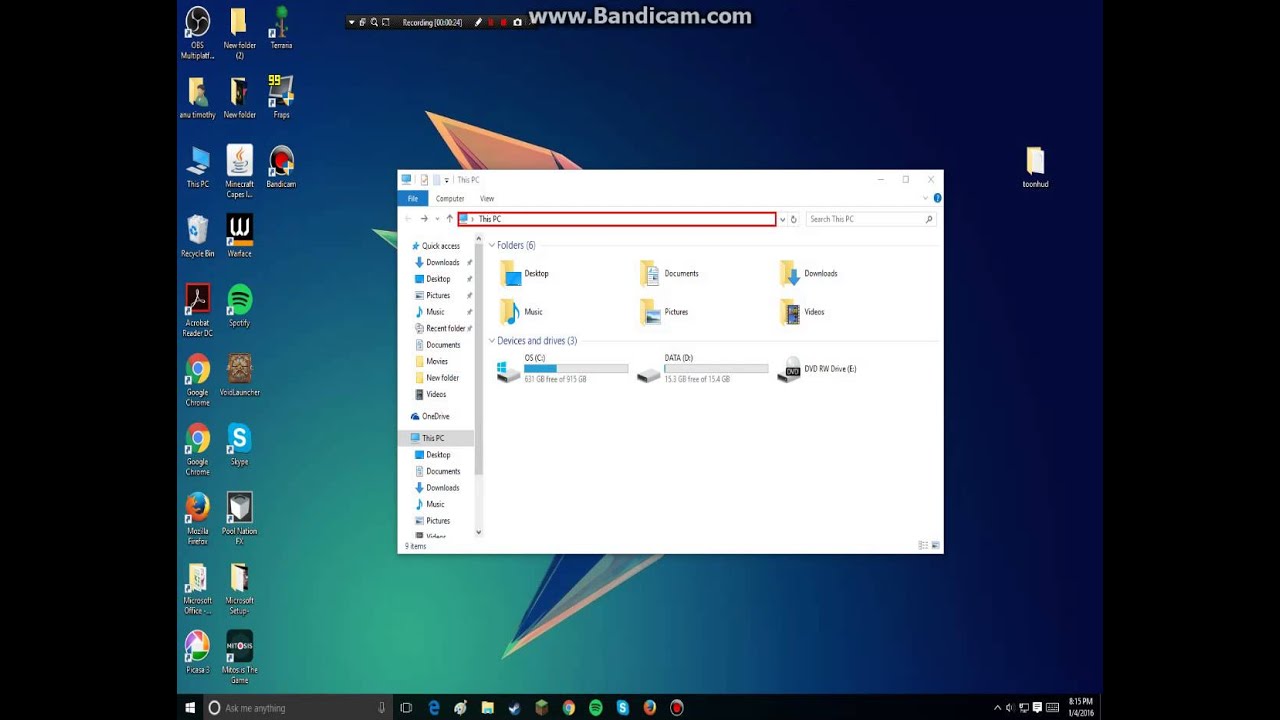
Task: Open the address bar history dropdown
Action: point(782,219)
